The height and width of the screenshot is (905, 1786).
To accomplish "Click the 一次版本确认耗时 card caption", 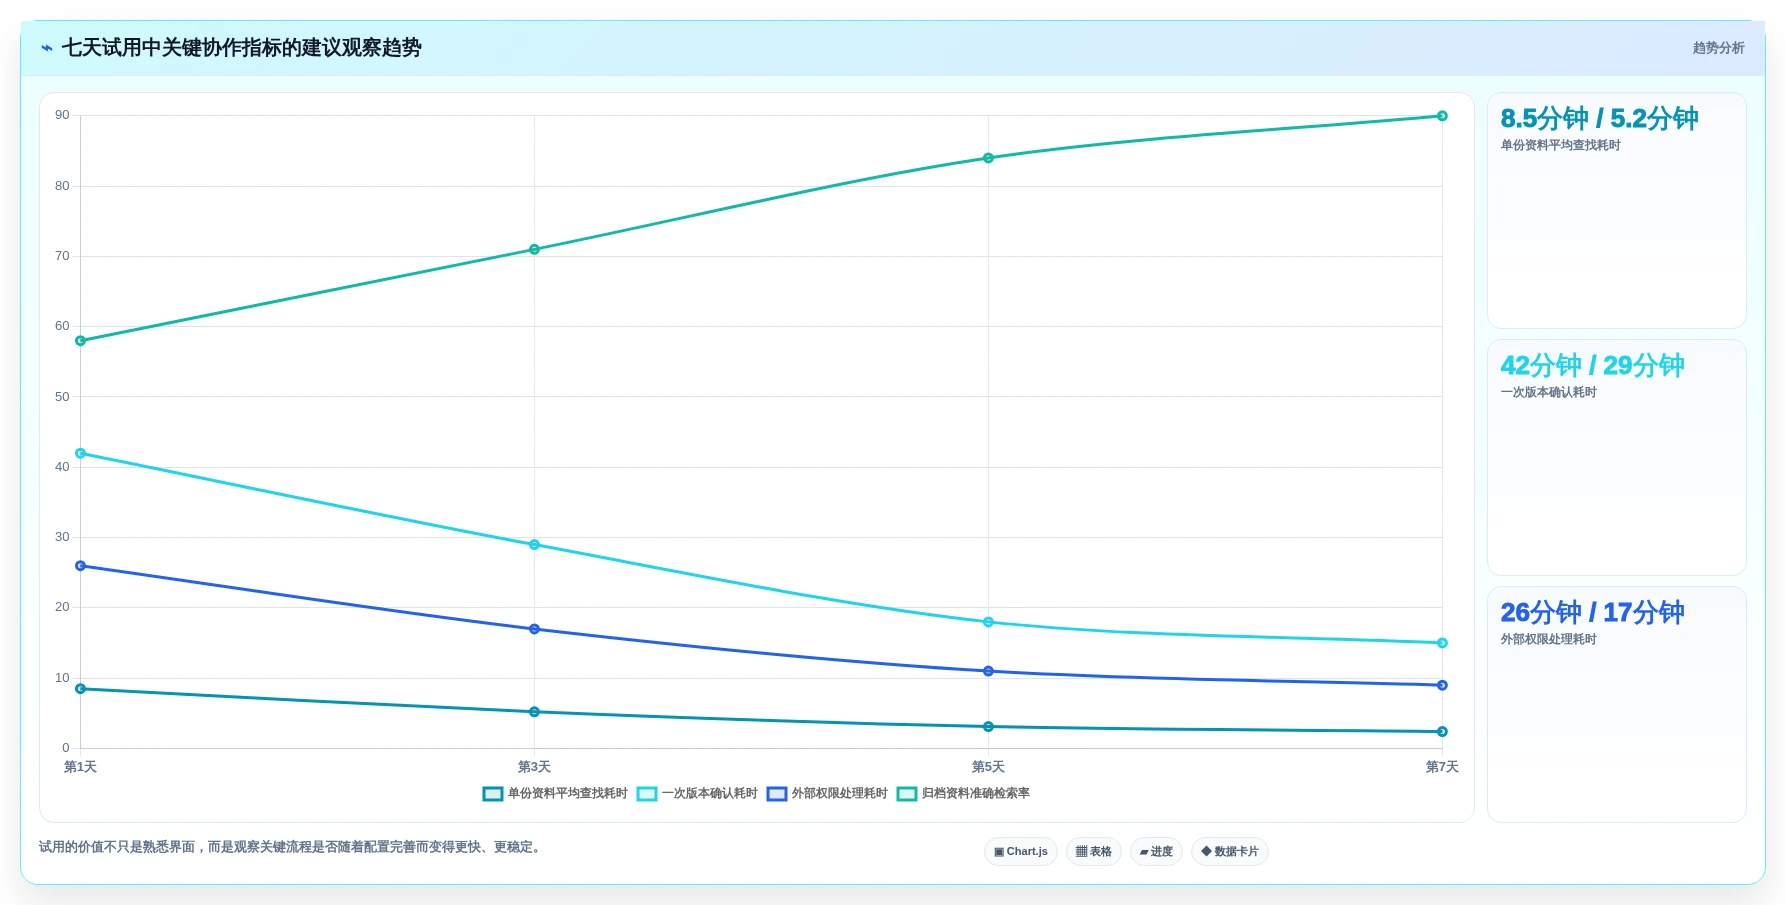I will pyautogui.click(x=1548, y=393).
